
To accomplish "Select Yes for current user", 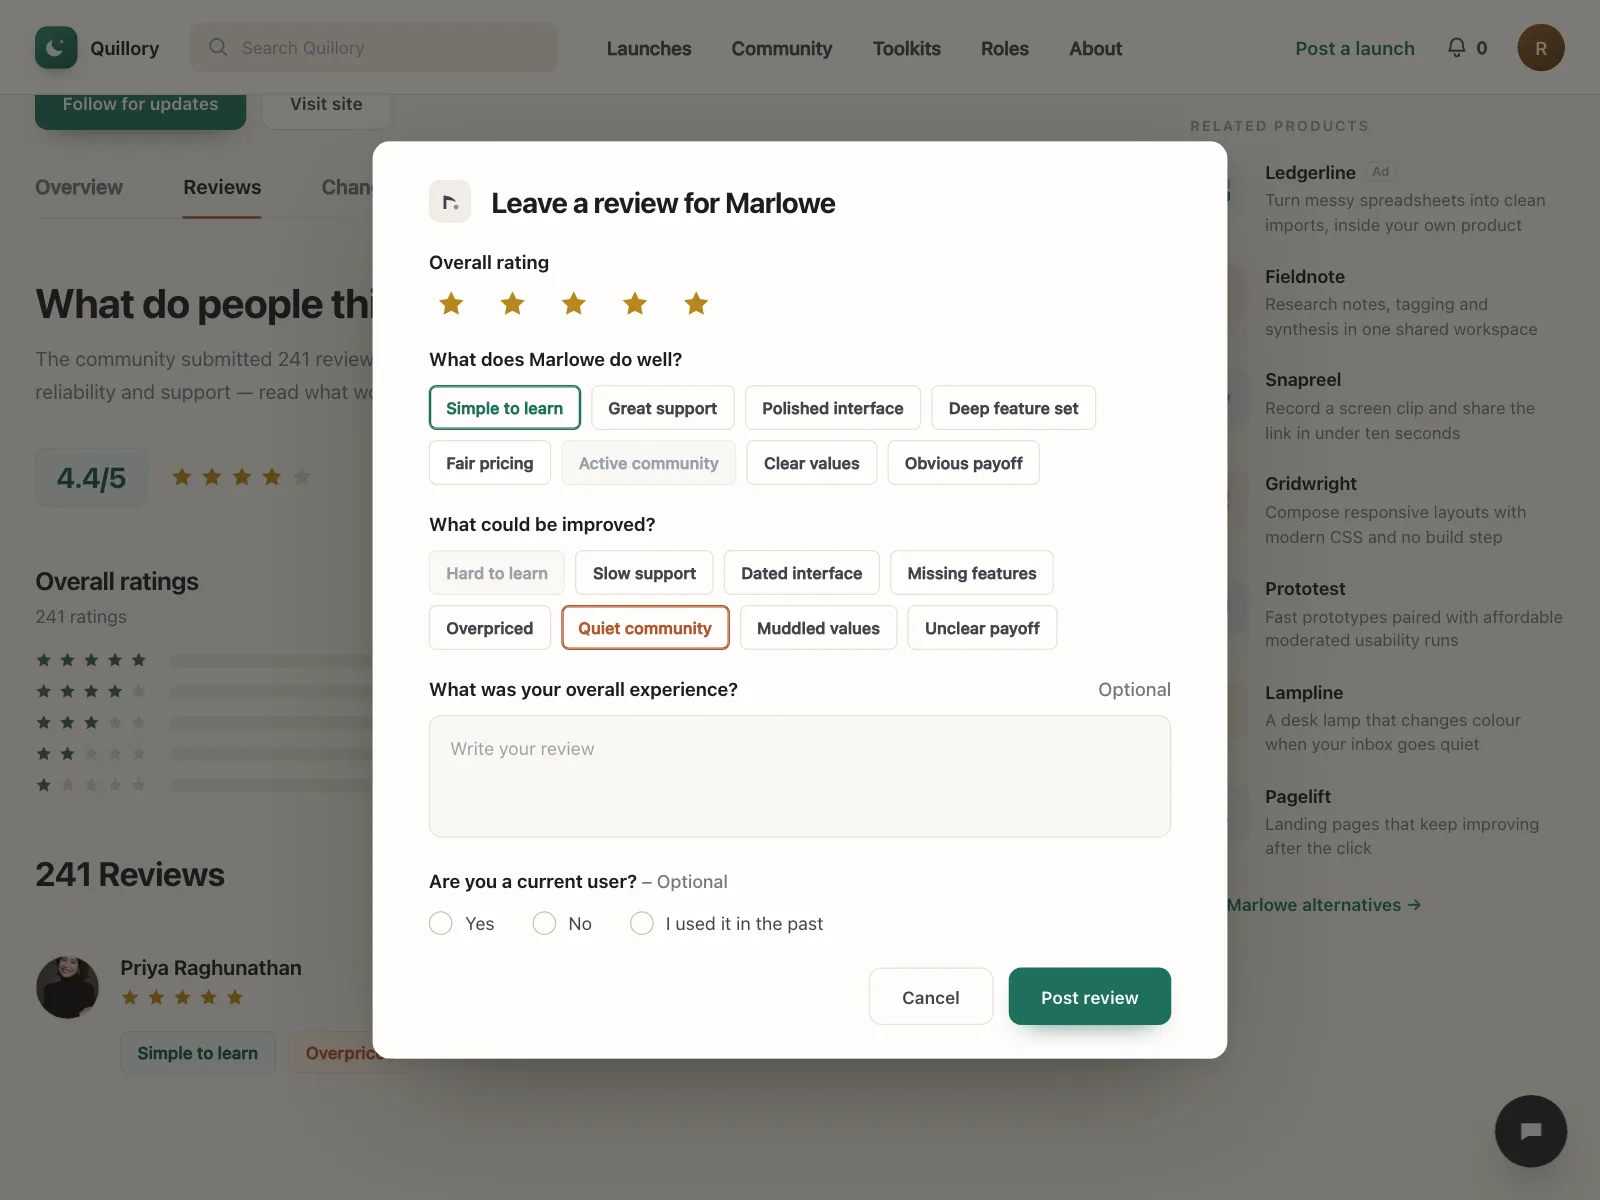I will [441, 923].
